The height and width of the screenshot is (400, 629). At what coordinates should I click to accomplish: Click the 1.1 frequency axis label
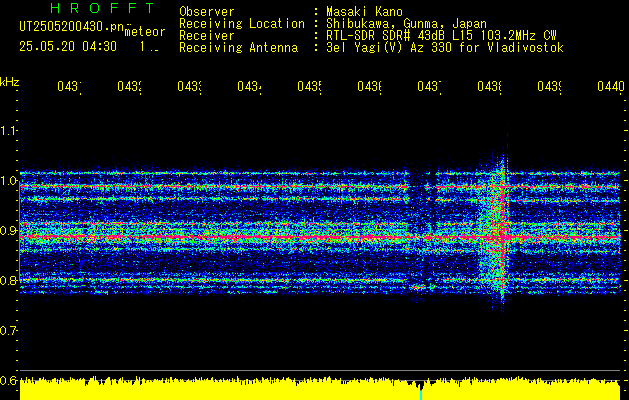pos(8,130)
